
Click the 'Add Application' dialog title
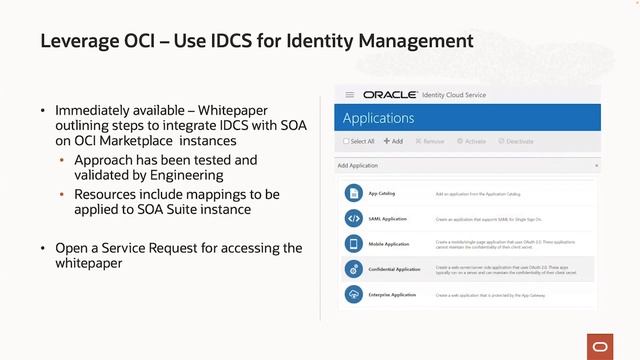[x=358, y=166]
